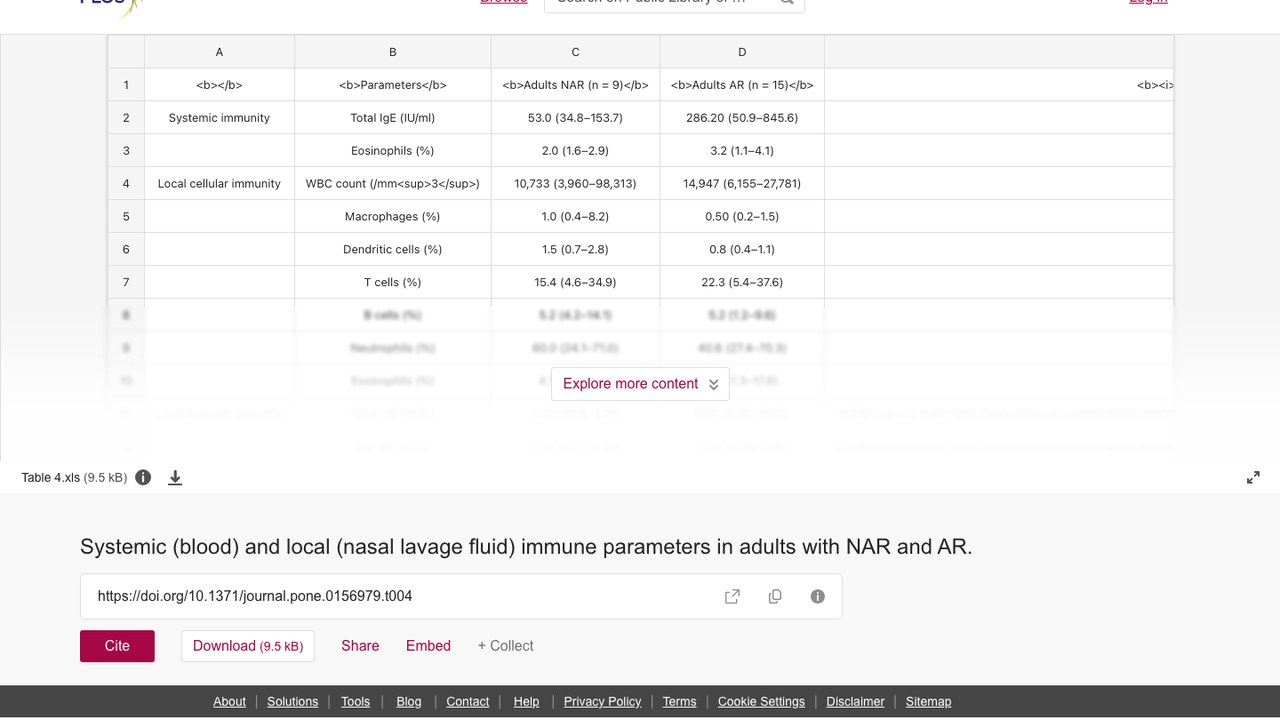The width and height of the screenshot is (1280, 720).
Task: Open the Contact footer link
Action: click(x=468, y=702)
